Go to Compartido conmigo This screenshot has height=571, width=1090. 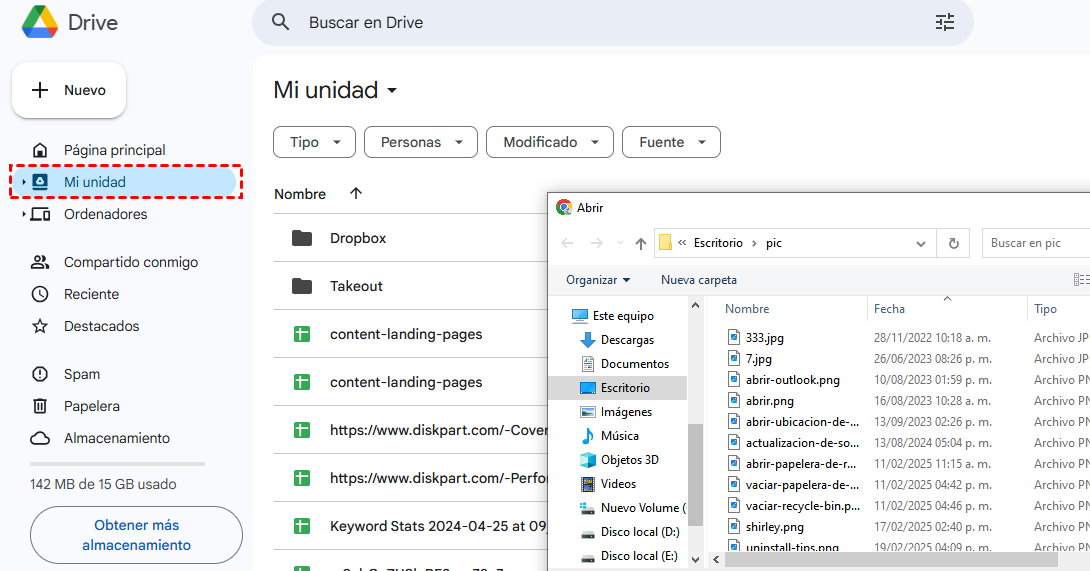130,262
